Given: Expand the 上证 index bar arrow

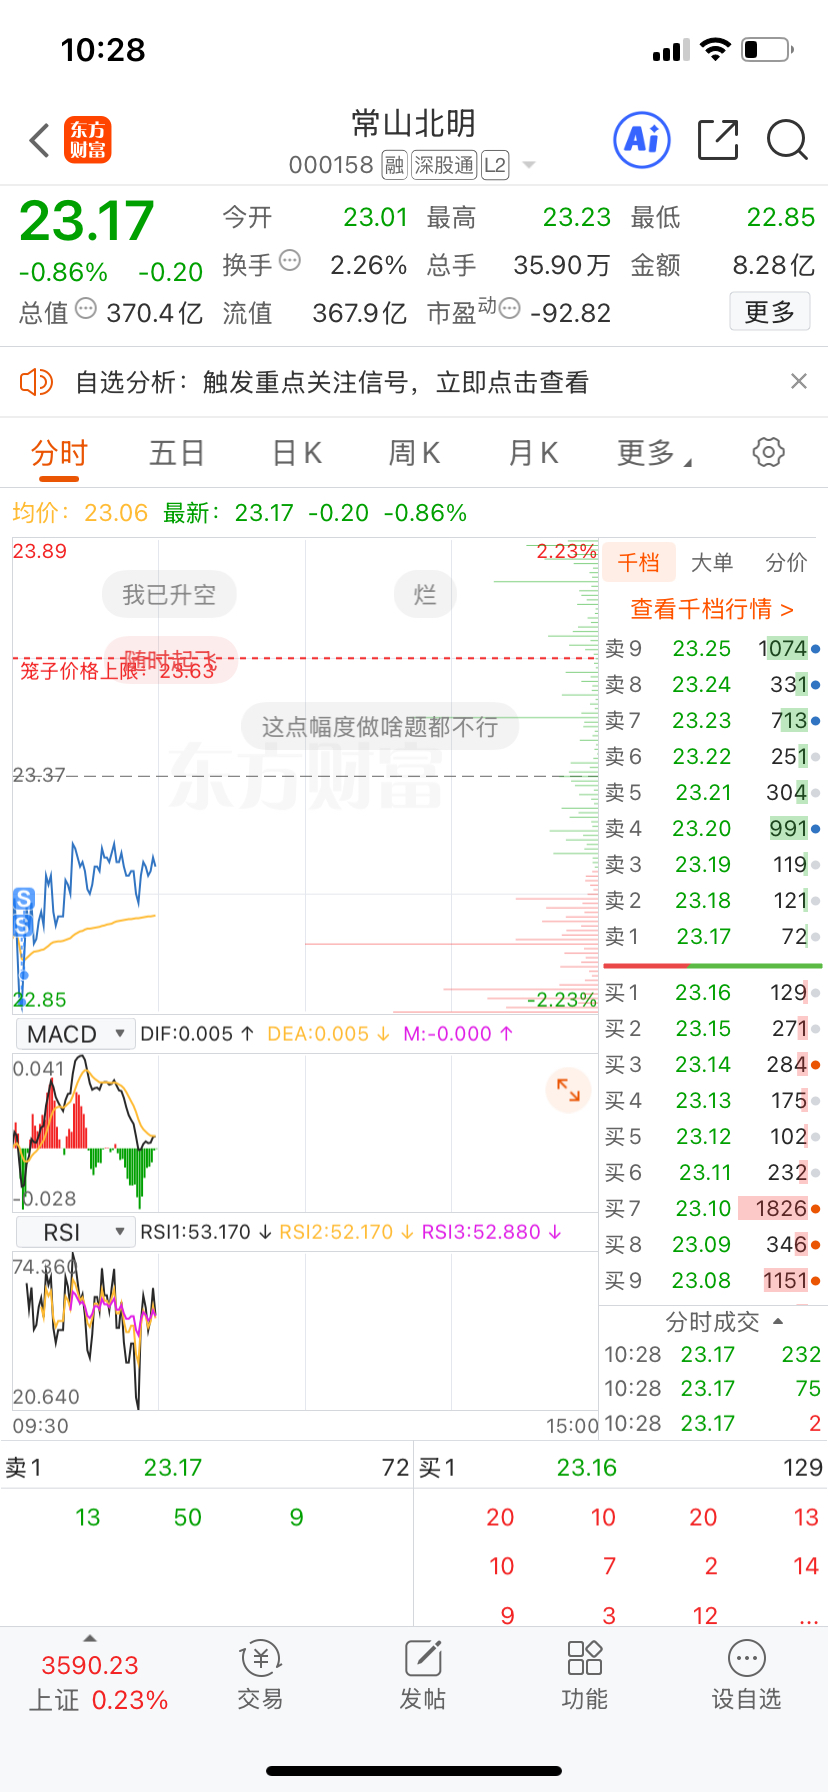Looking at the screenshot, I should click(90, 1638).
